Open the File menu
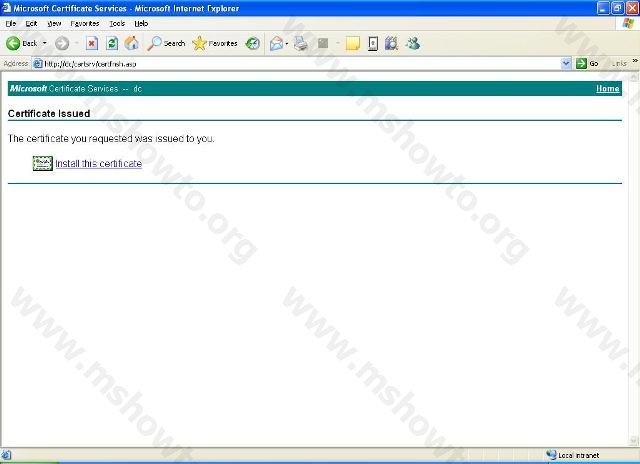 [x=11, y=24]
